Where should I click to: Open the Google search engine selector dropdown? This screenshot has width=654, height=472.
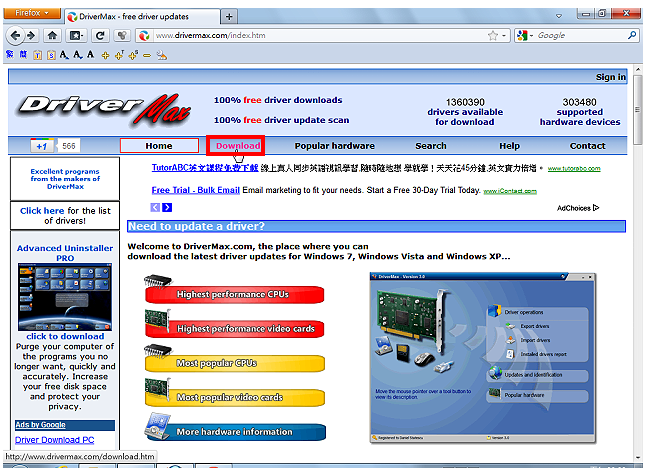click(525, 35)
